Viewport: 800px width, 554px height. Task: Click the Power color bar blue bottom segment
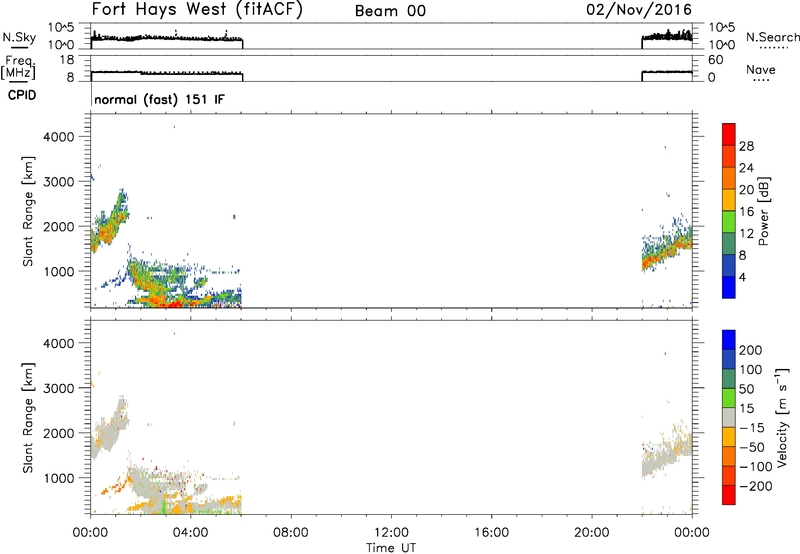[x=729, y=287]
